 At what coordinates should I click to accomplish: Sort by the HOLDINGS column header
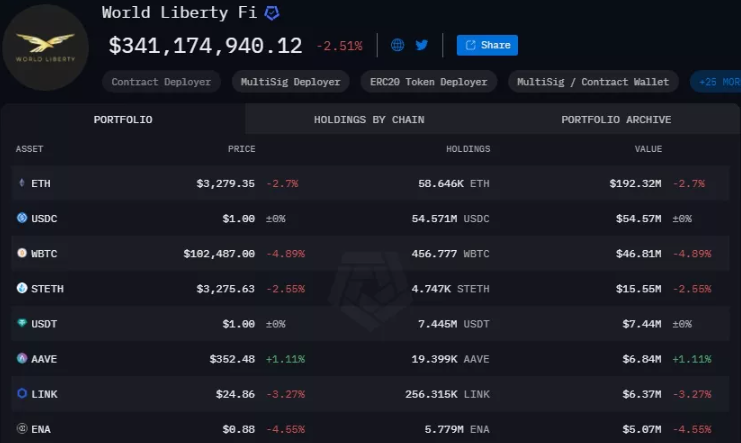pyautogui.click(x=468, y=149)
